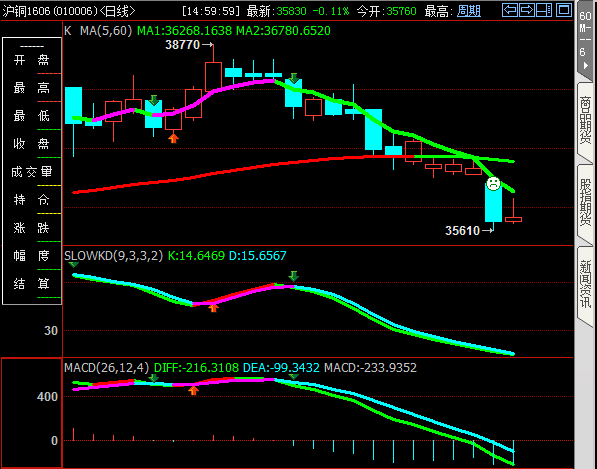597x469 pixels.
Task: Toggle the split-panel layout icon
Action: [x=544, y=10]
